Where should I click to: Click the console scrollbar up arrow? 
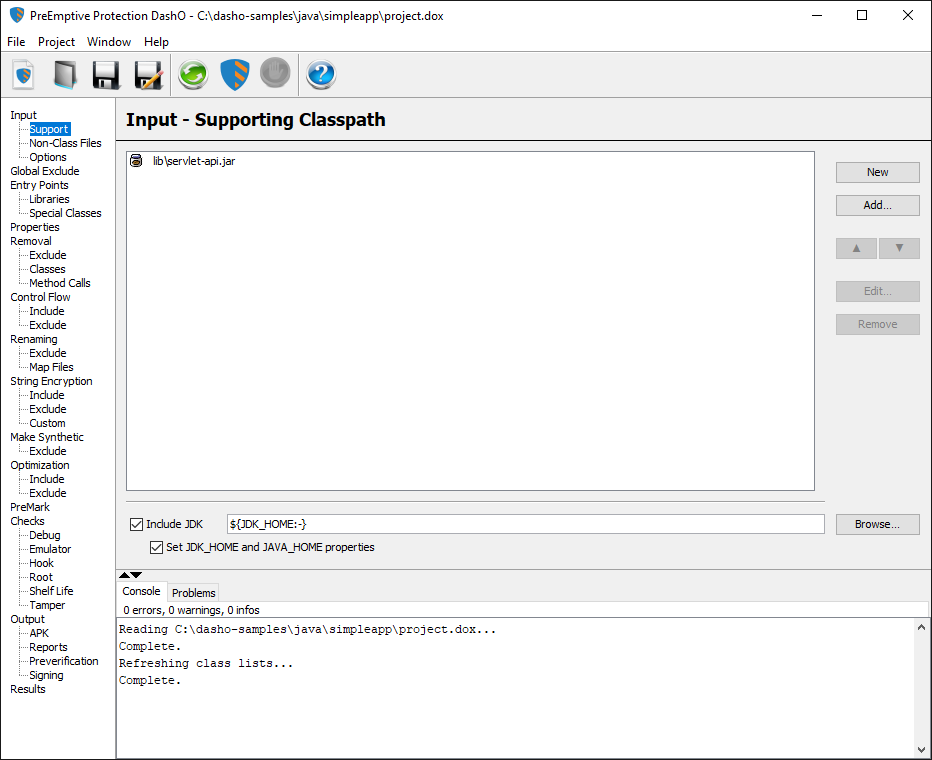tap(921, 627)
